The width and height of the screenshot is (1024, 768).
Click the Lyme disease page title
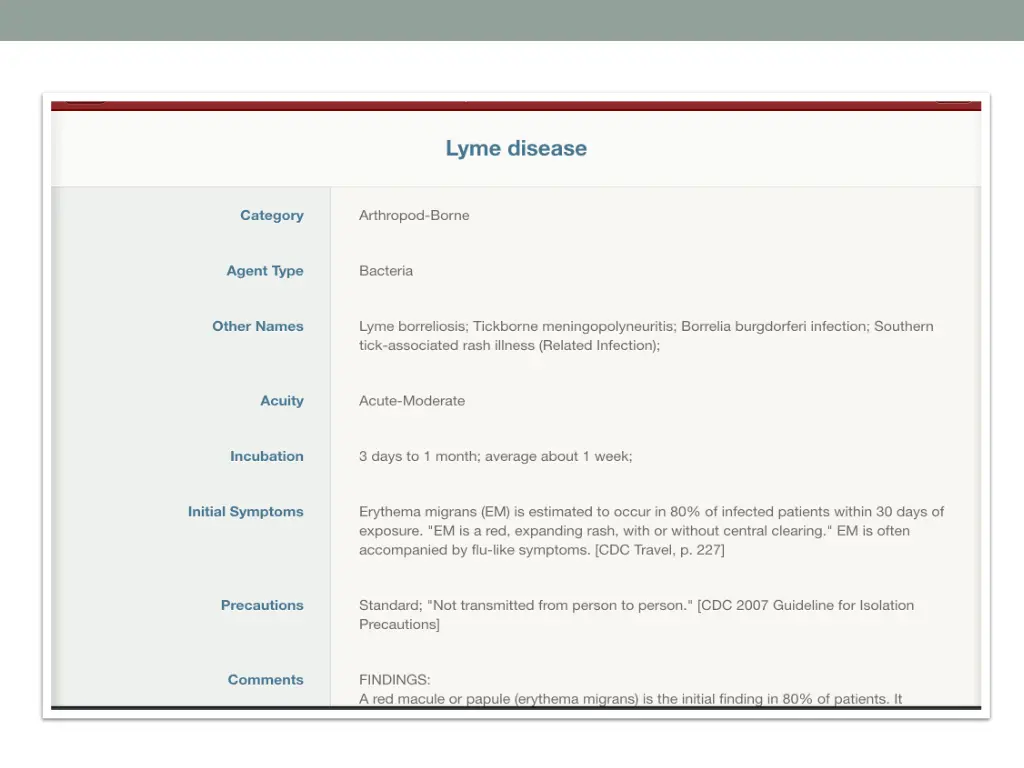click(516, 148)
